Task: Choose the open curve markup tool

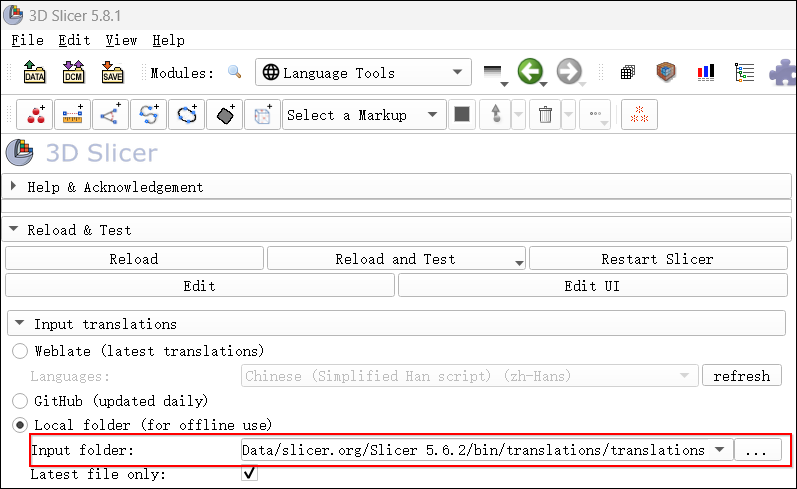Action: tap(148, 115)
